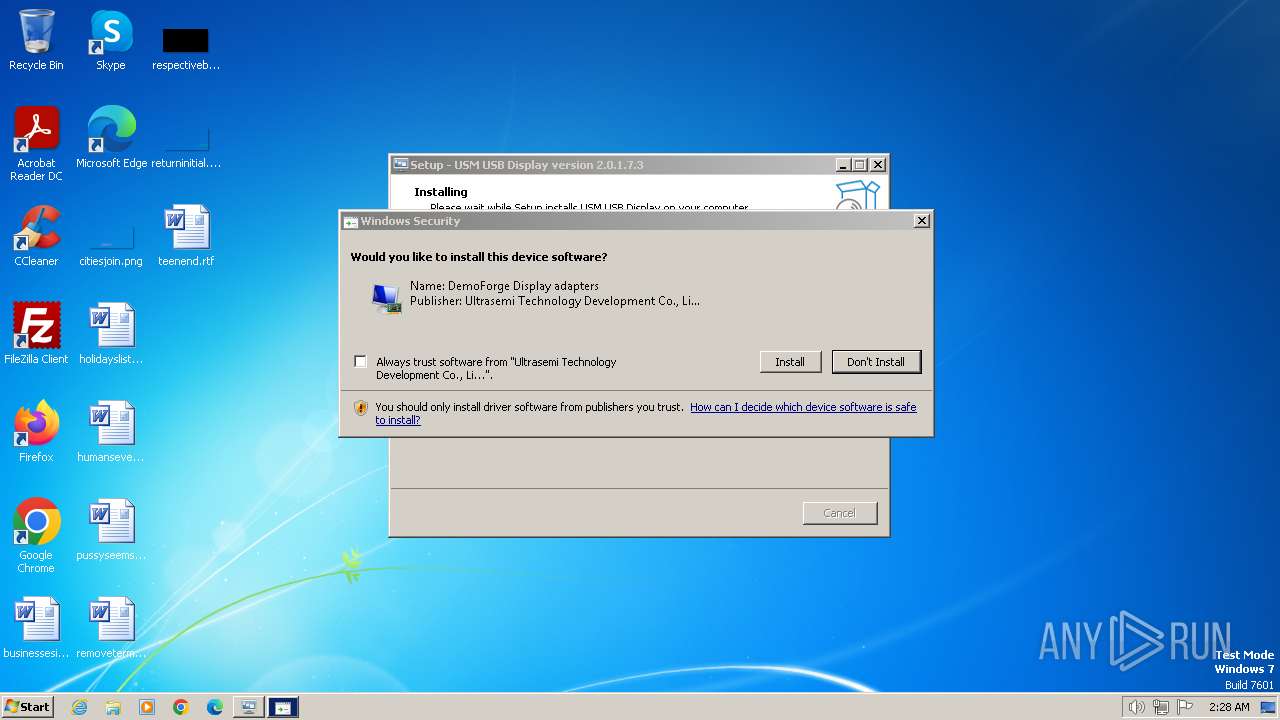1280x720 pixels.
Task: Launch Edge from the taskbar
Action: click(x=215, y=707)
